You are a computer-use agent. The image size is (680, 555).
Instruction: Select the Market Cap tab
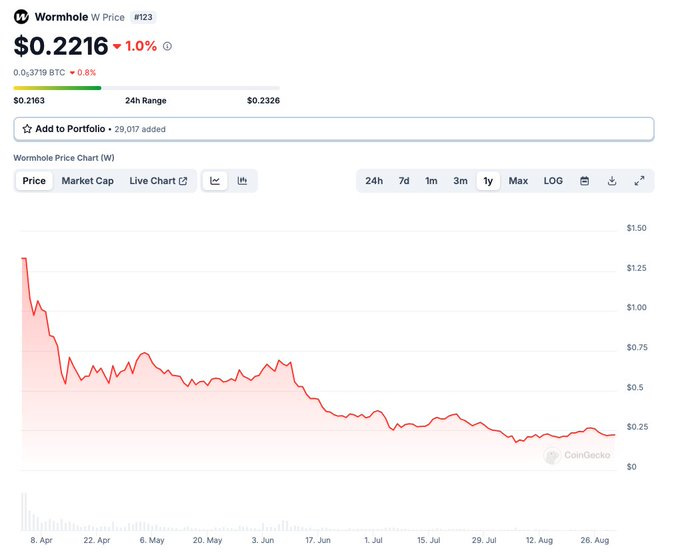(x=88, y=181)
